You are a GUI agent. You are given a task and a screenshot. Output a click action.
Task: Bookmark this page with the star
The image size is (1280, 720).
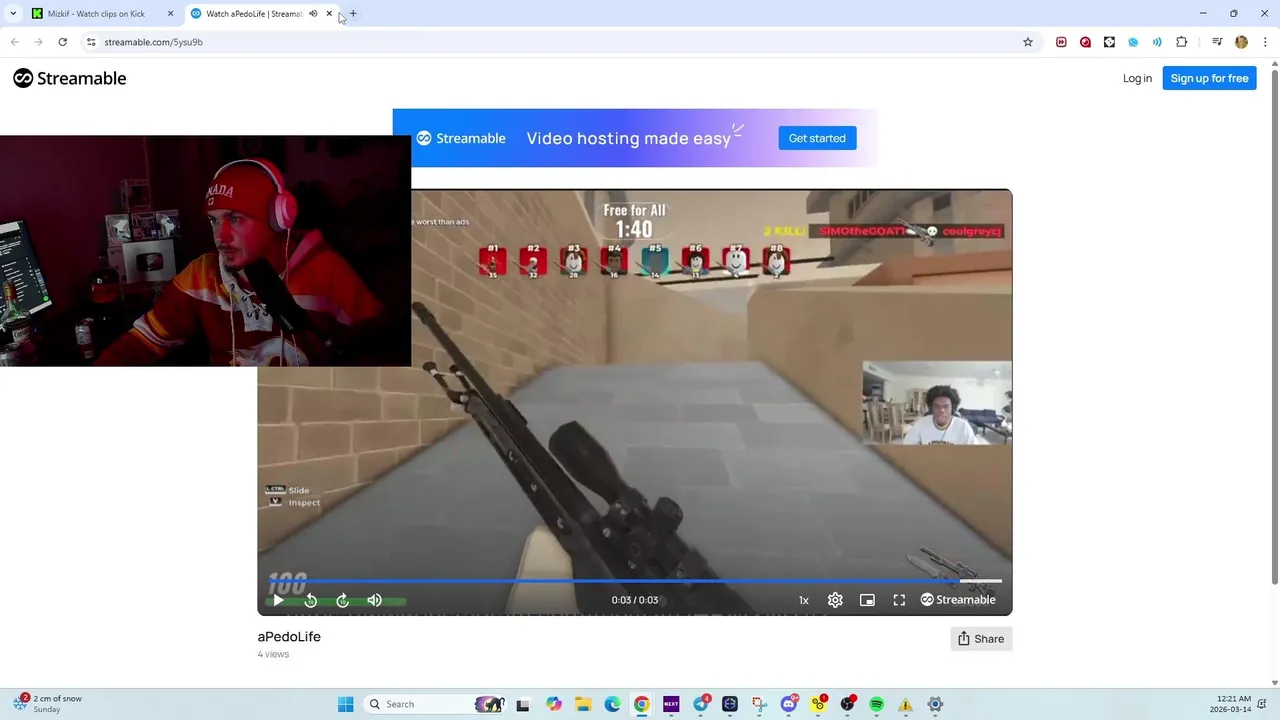(1028, 42)
